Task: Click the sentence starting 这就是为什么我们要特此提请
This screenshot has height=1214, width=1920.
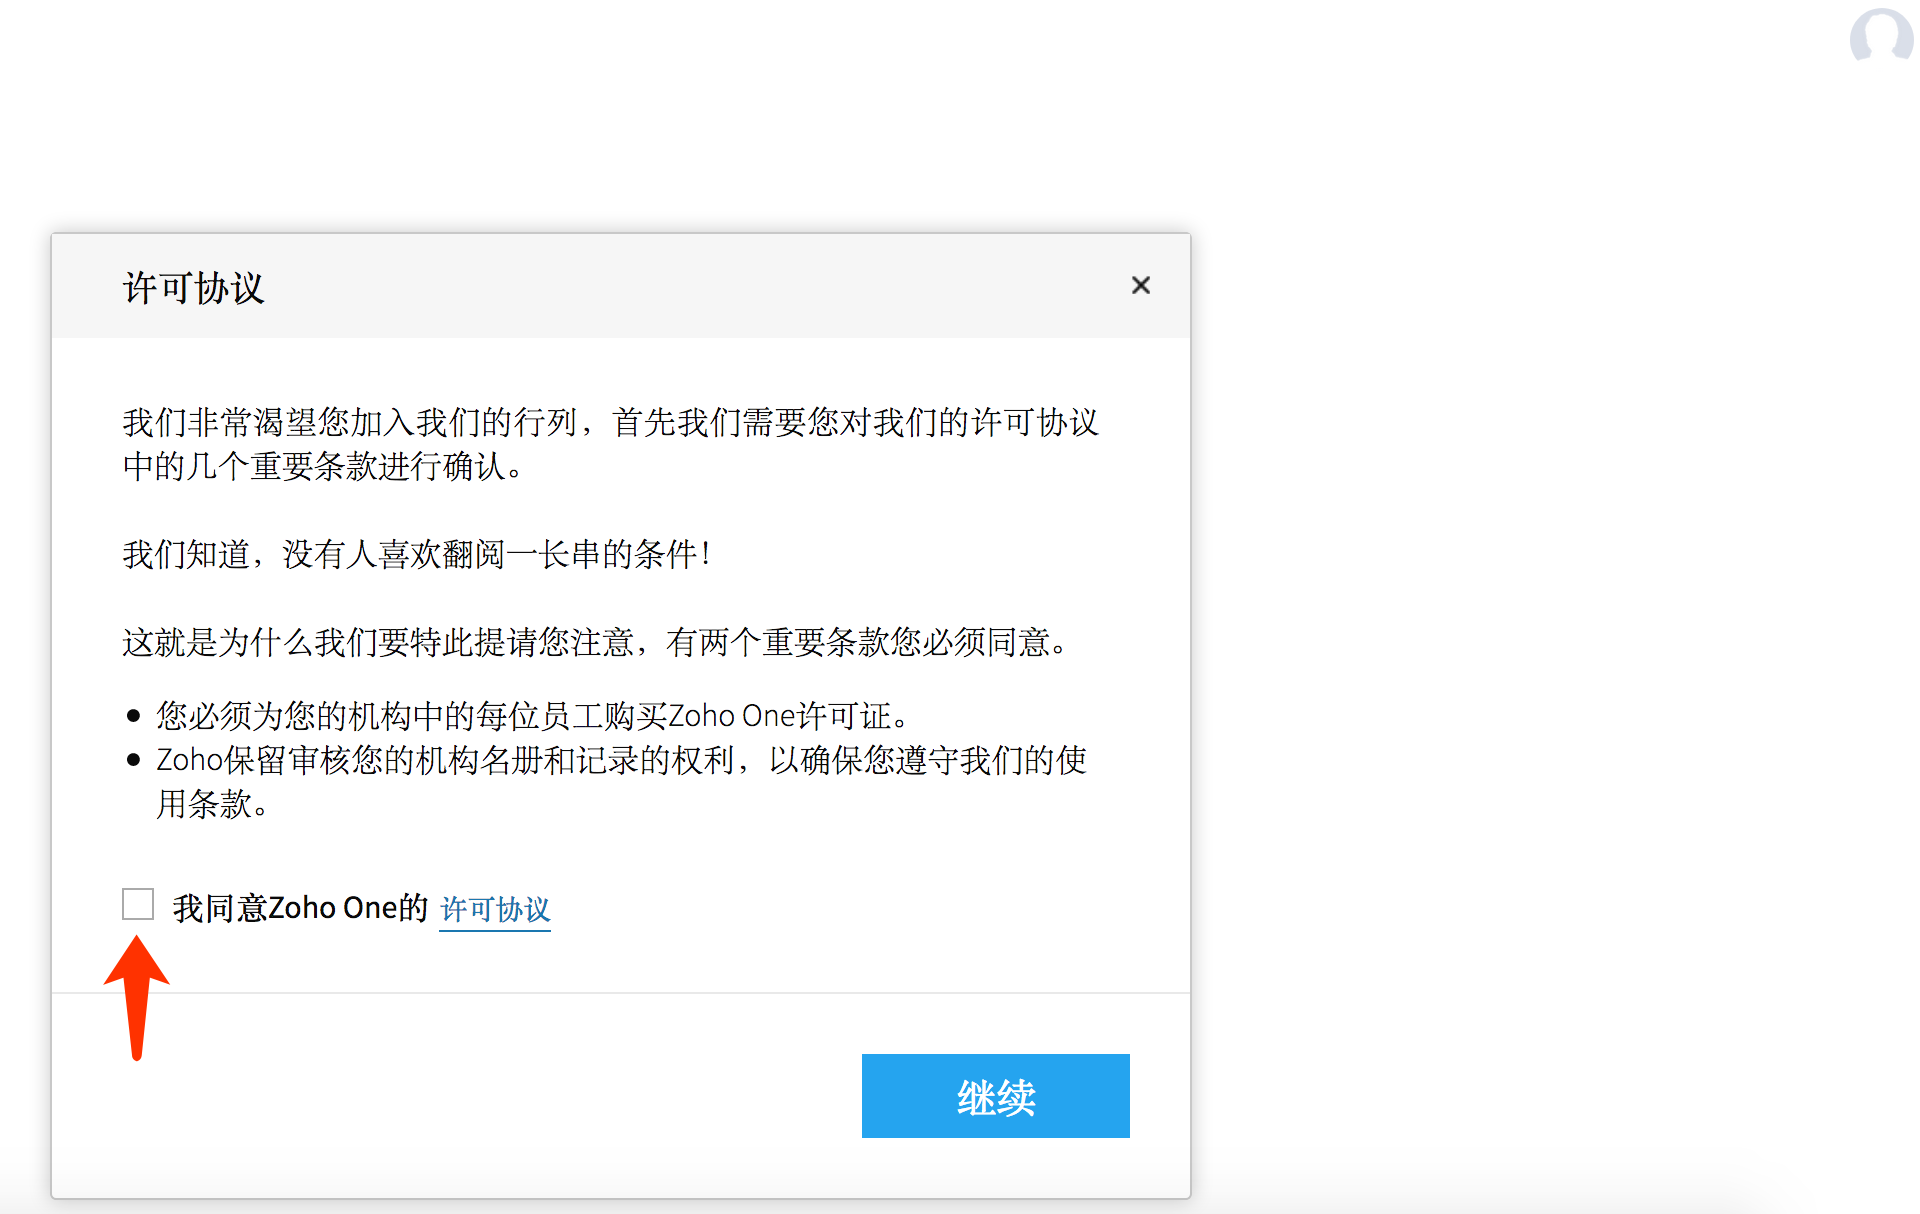Action: click(595, 642)
